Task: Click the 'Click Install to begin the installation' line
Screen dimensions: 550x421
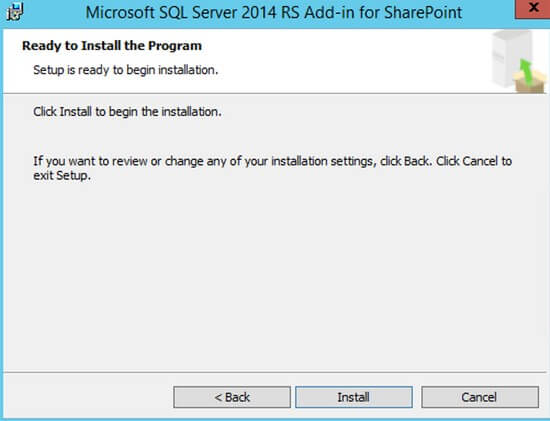Action: pos(127,112)
